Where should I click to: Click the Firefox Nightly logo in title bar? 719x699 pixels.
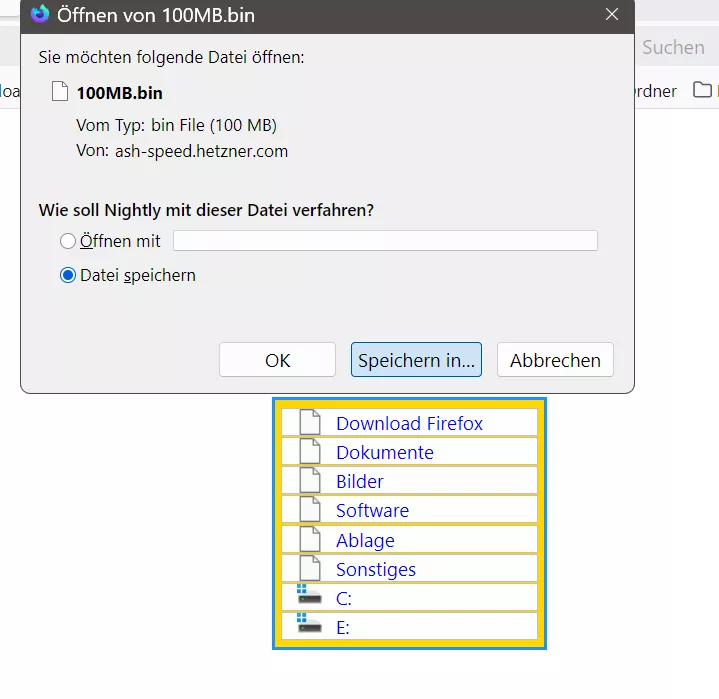point(40,14)
